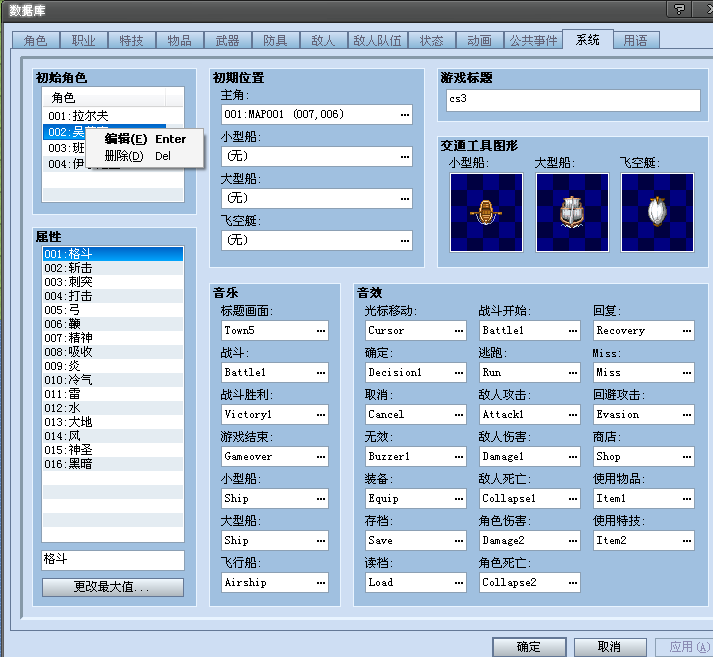The image size is (713, 657).
Task: Browse for the Collapse2 sound effect
Action: coord(573,582)
